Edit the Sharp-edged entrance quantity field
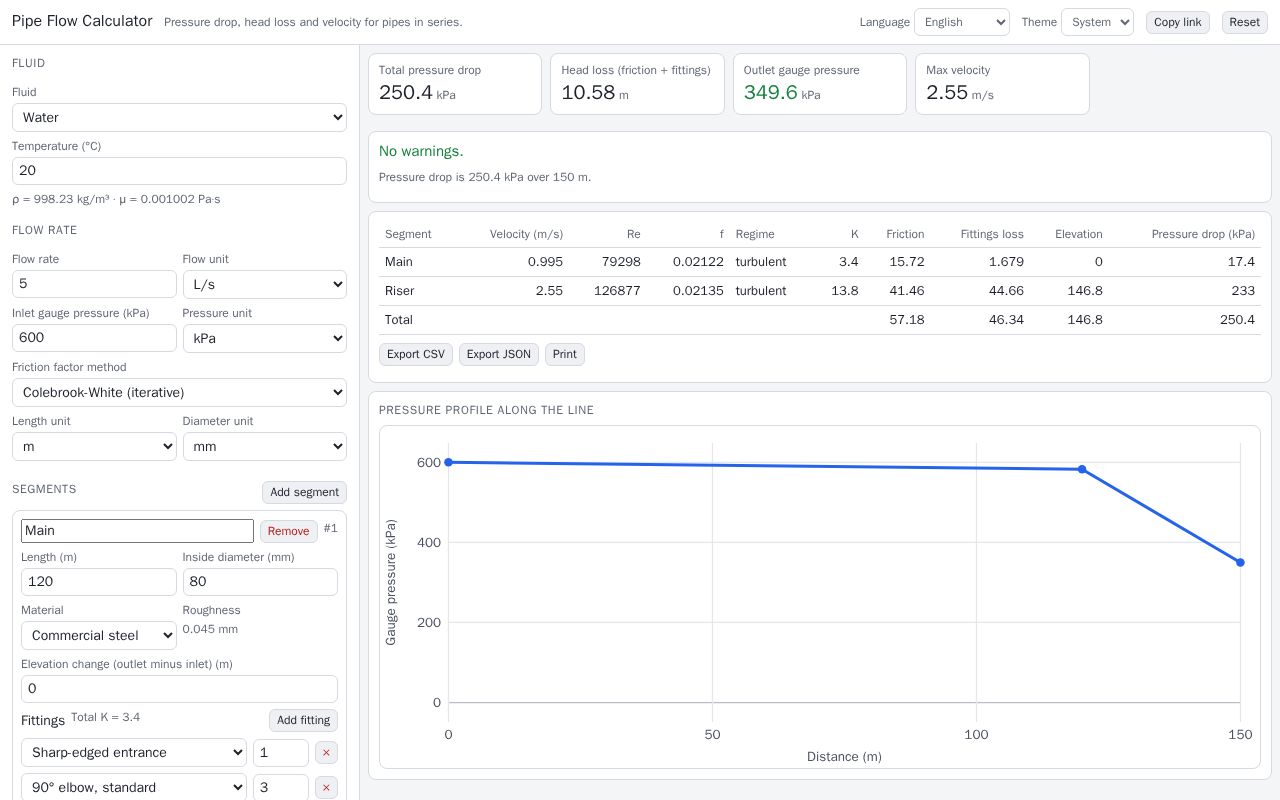 [x=281, y=753]
